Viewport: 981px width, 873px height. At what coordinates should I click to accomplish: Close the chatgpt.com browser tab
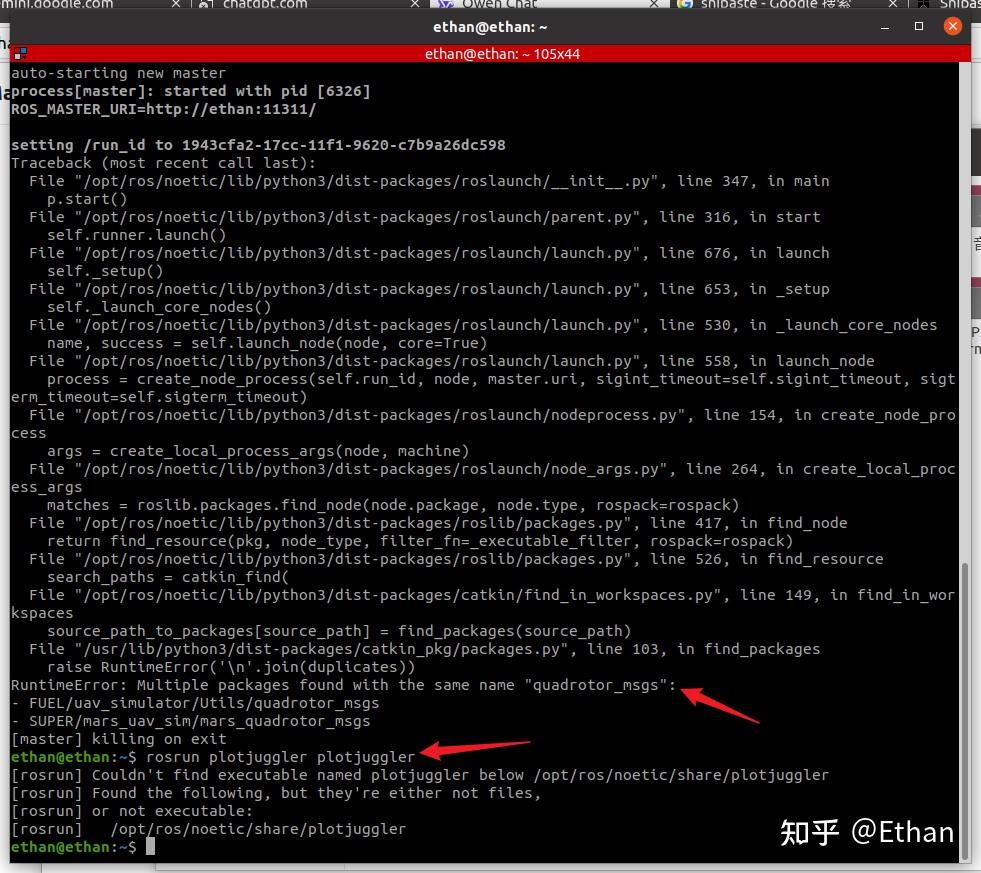415,4
